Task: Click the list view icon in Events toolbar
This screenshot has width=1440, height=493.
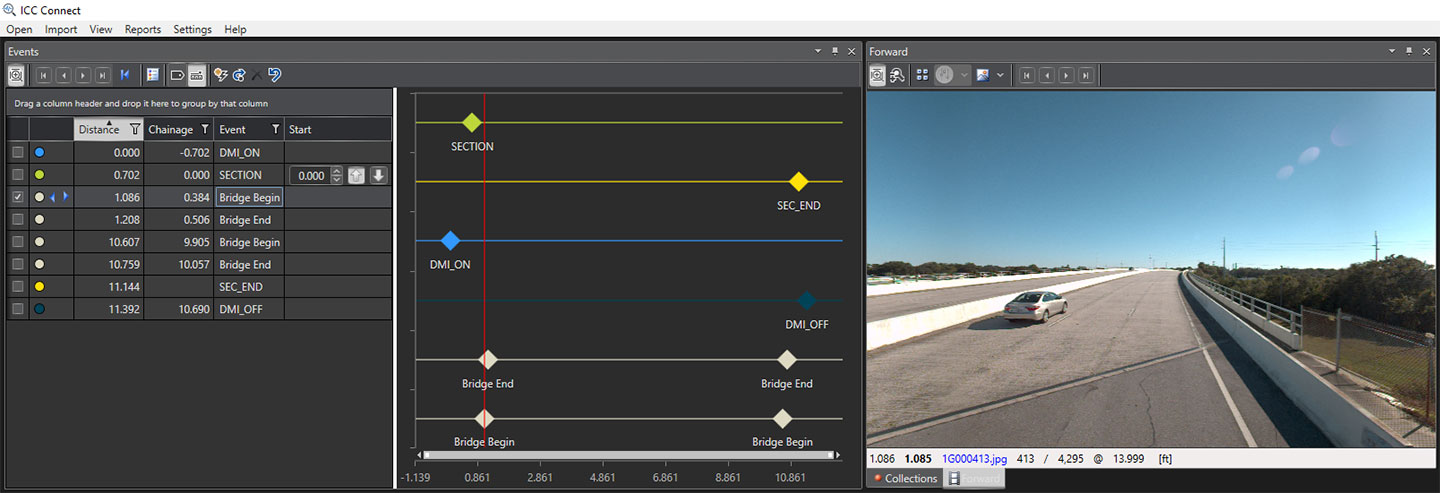Action: point(153,75)
